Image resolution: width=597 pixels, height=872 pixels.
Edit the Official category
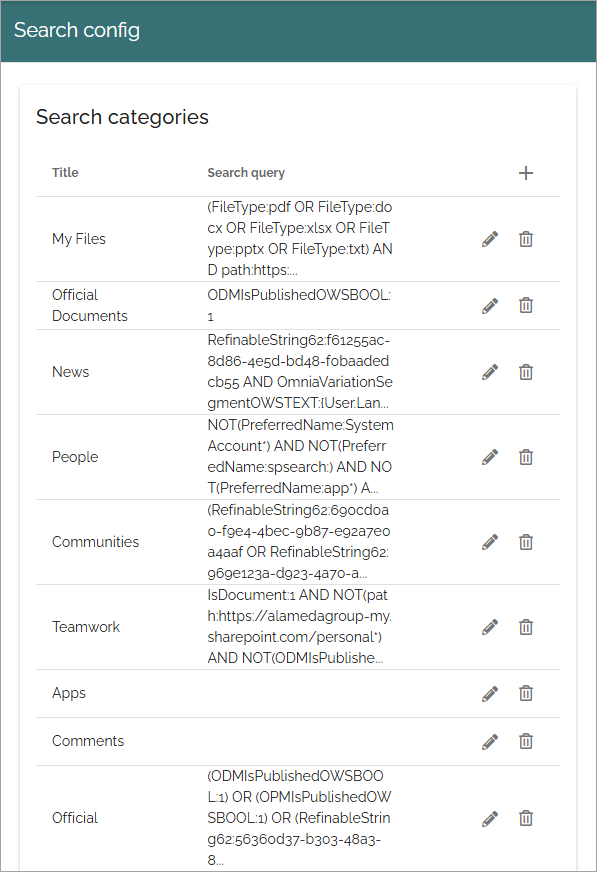(x=490, y=819)
